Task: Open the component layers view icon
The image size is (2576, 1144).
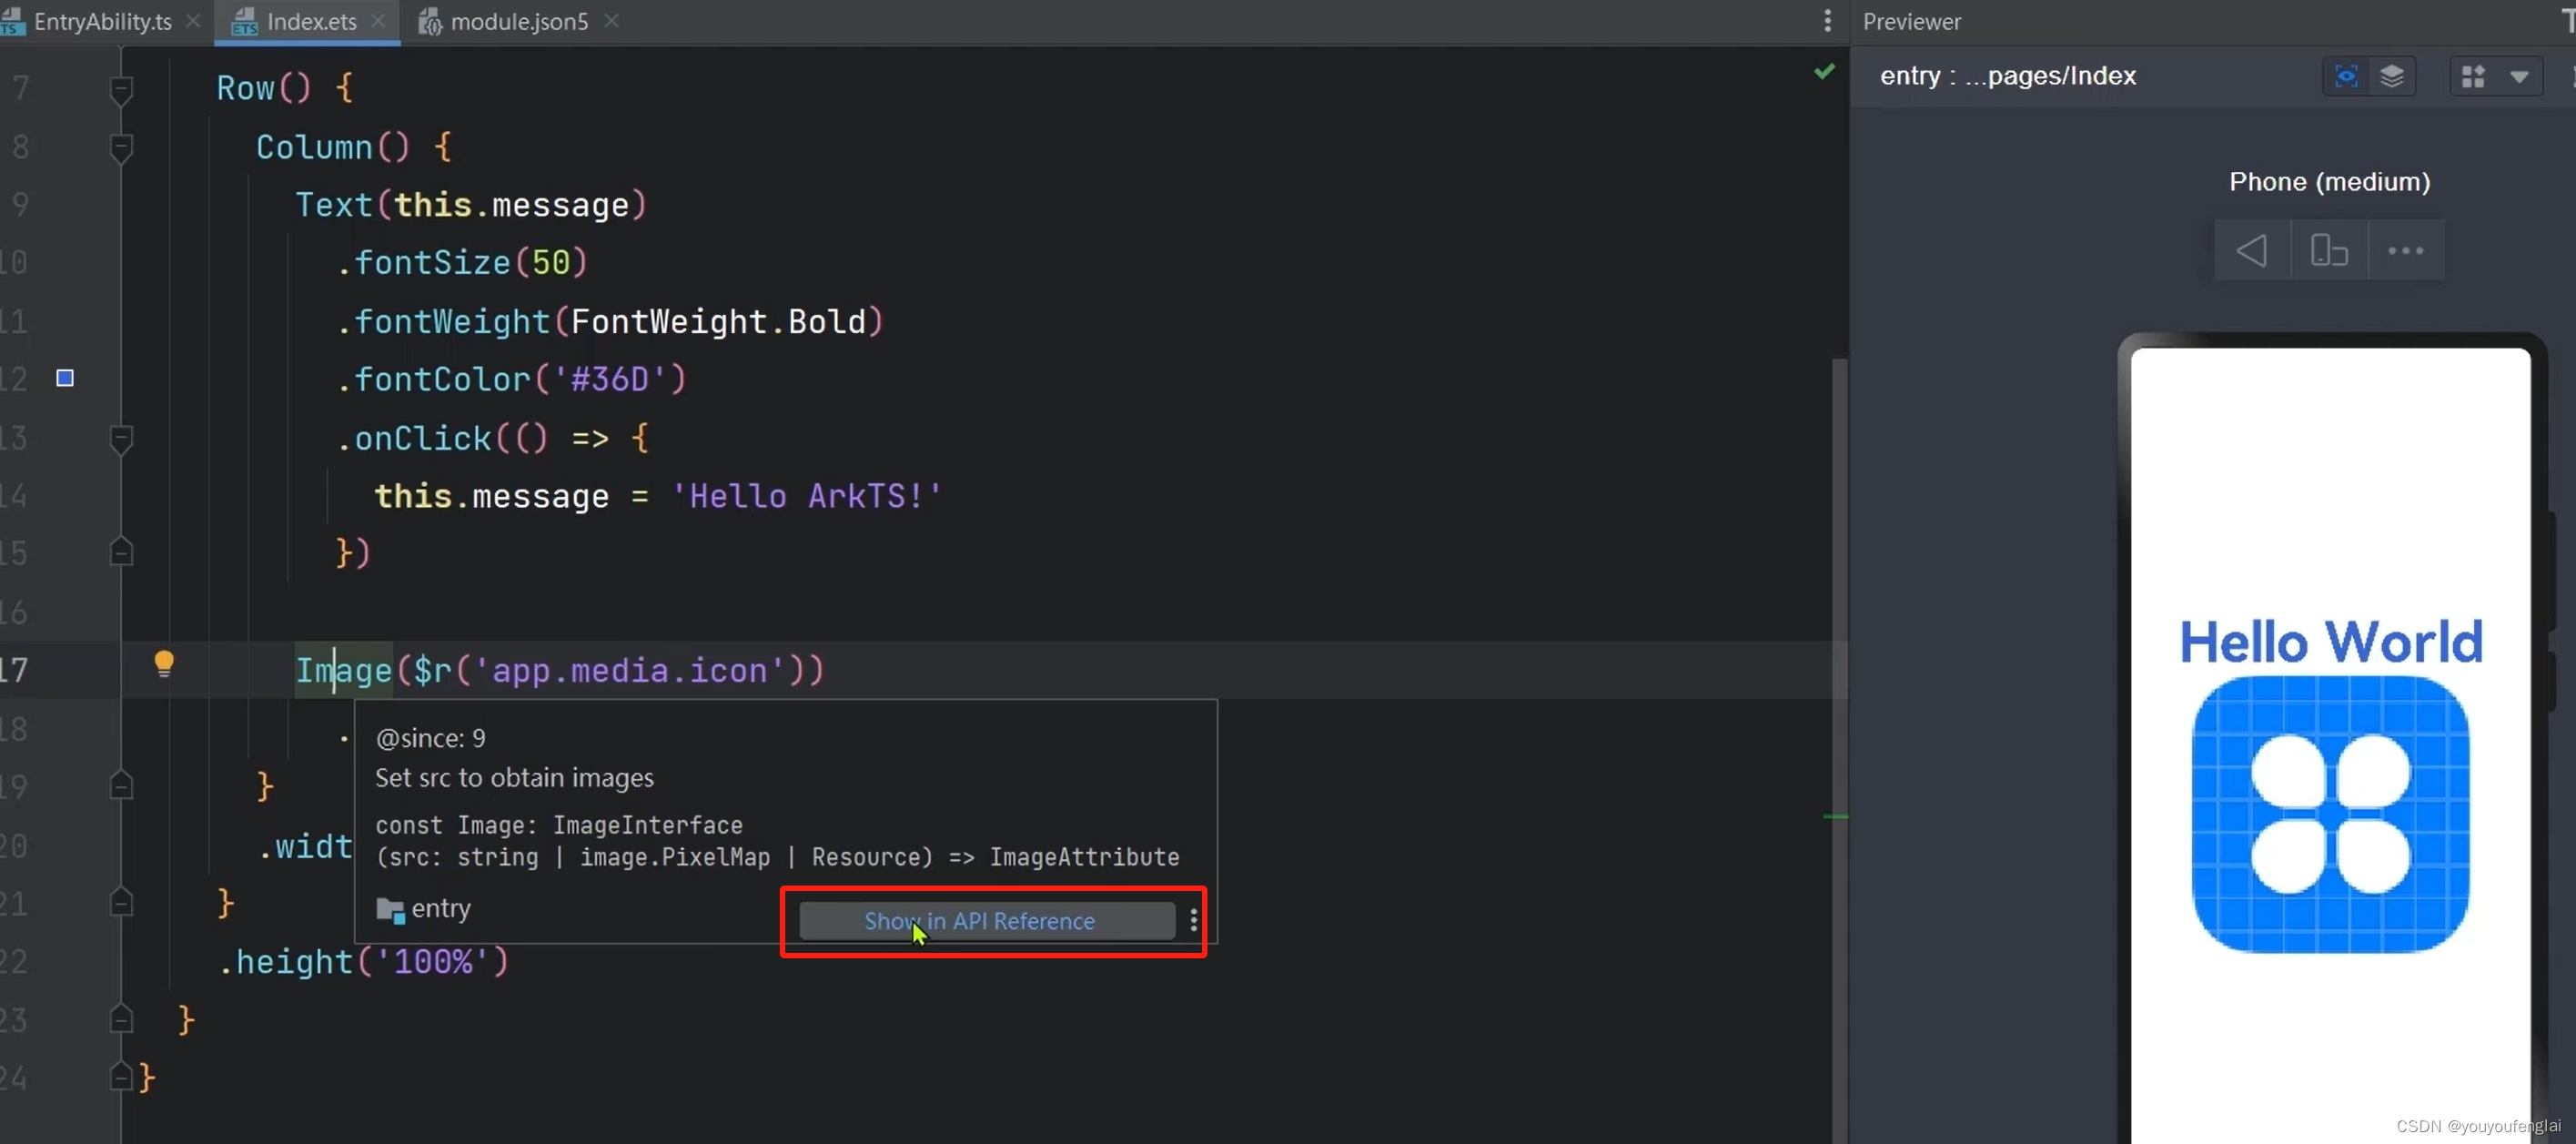Action: point(2392,76)
